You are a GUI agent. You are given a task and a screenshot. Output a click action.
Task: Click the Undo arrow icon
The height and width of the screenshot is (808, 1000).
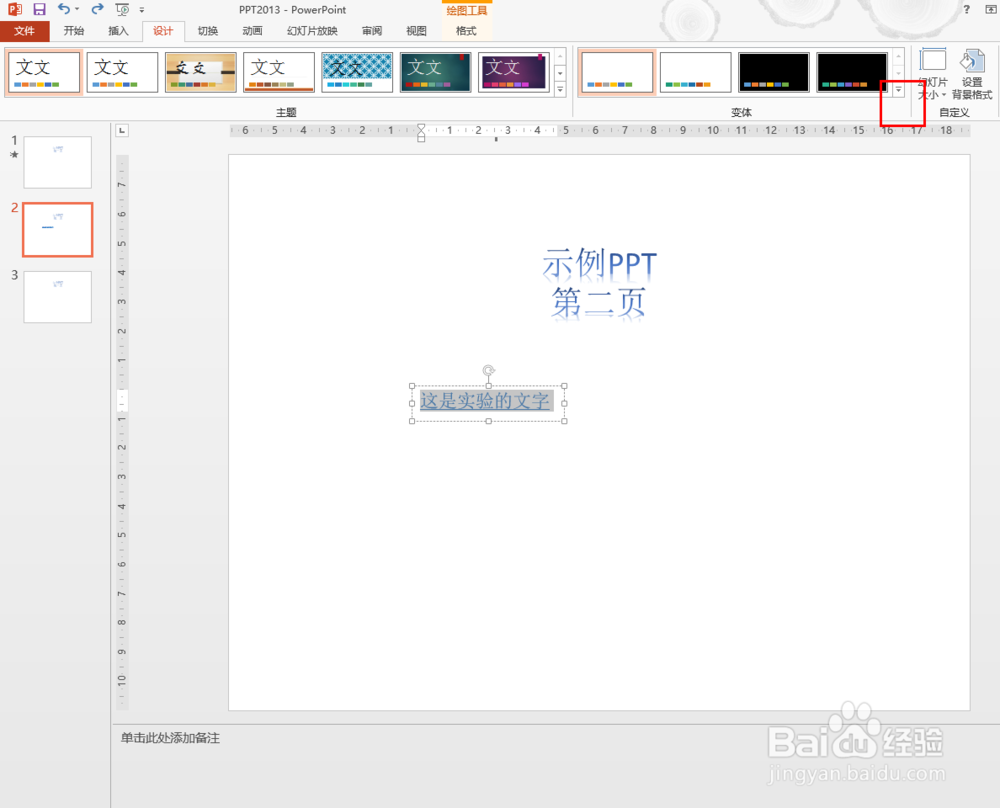[63, 9]
